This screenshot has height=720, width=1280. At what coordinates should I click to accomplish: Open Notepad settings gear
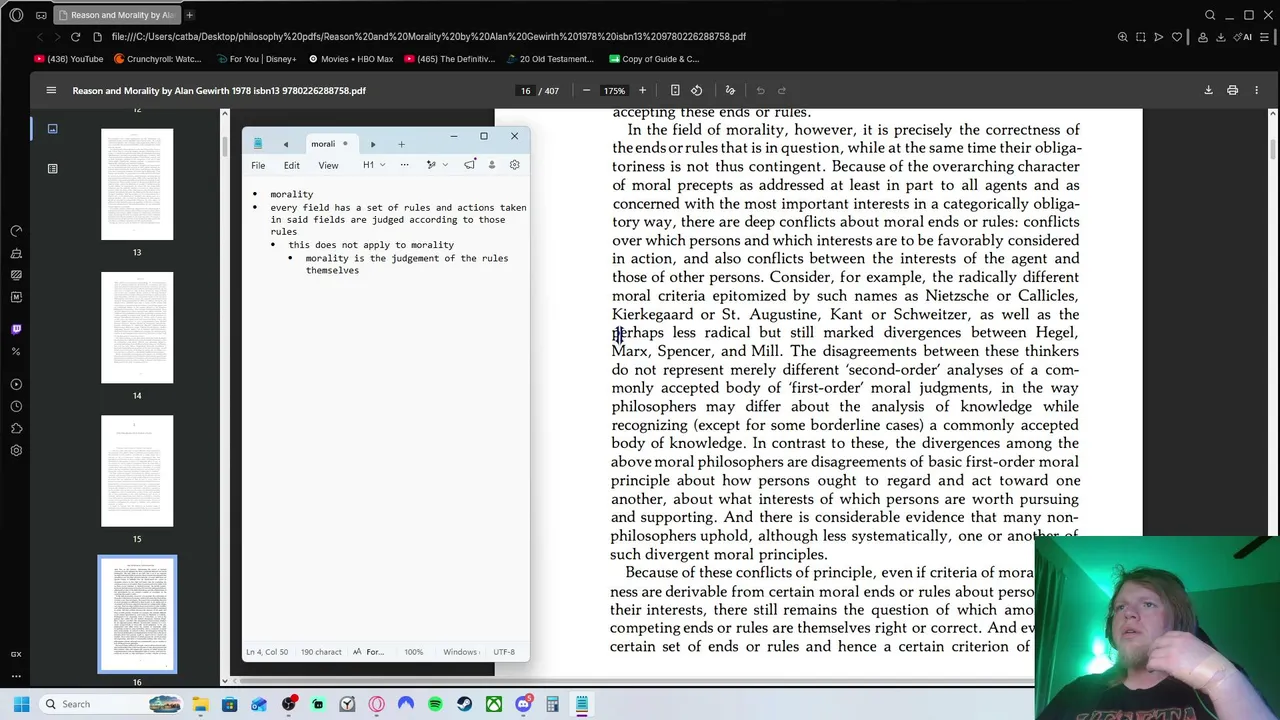pos(514,165)
